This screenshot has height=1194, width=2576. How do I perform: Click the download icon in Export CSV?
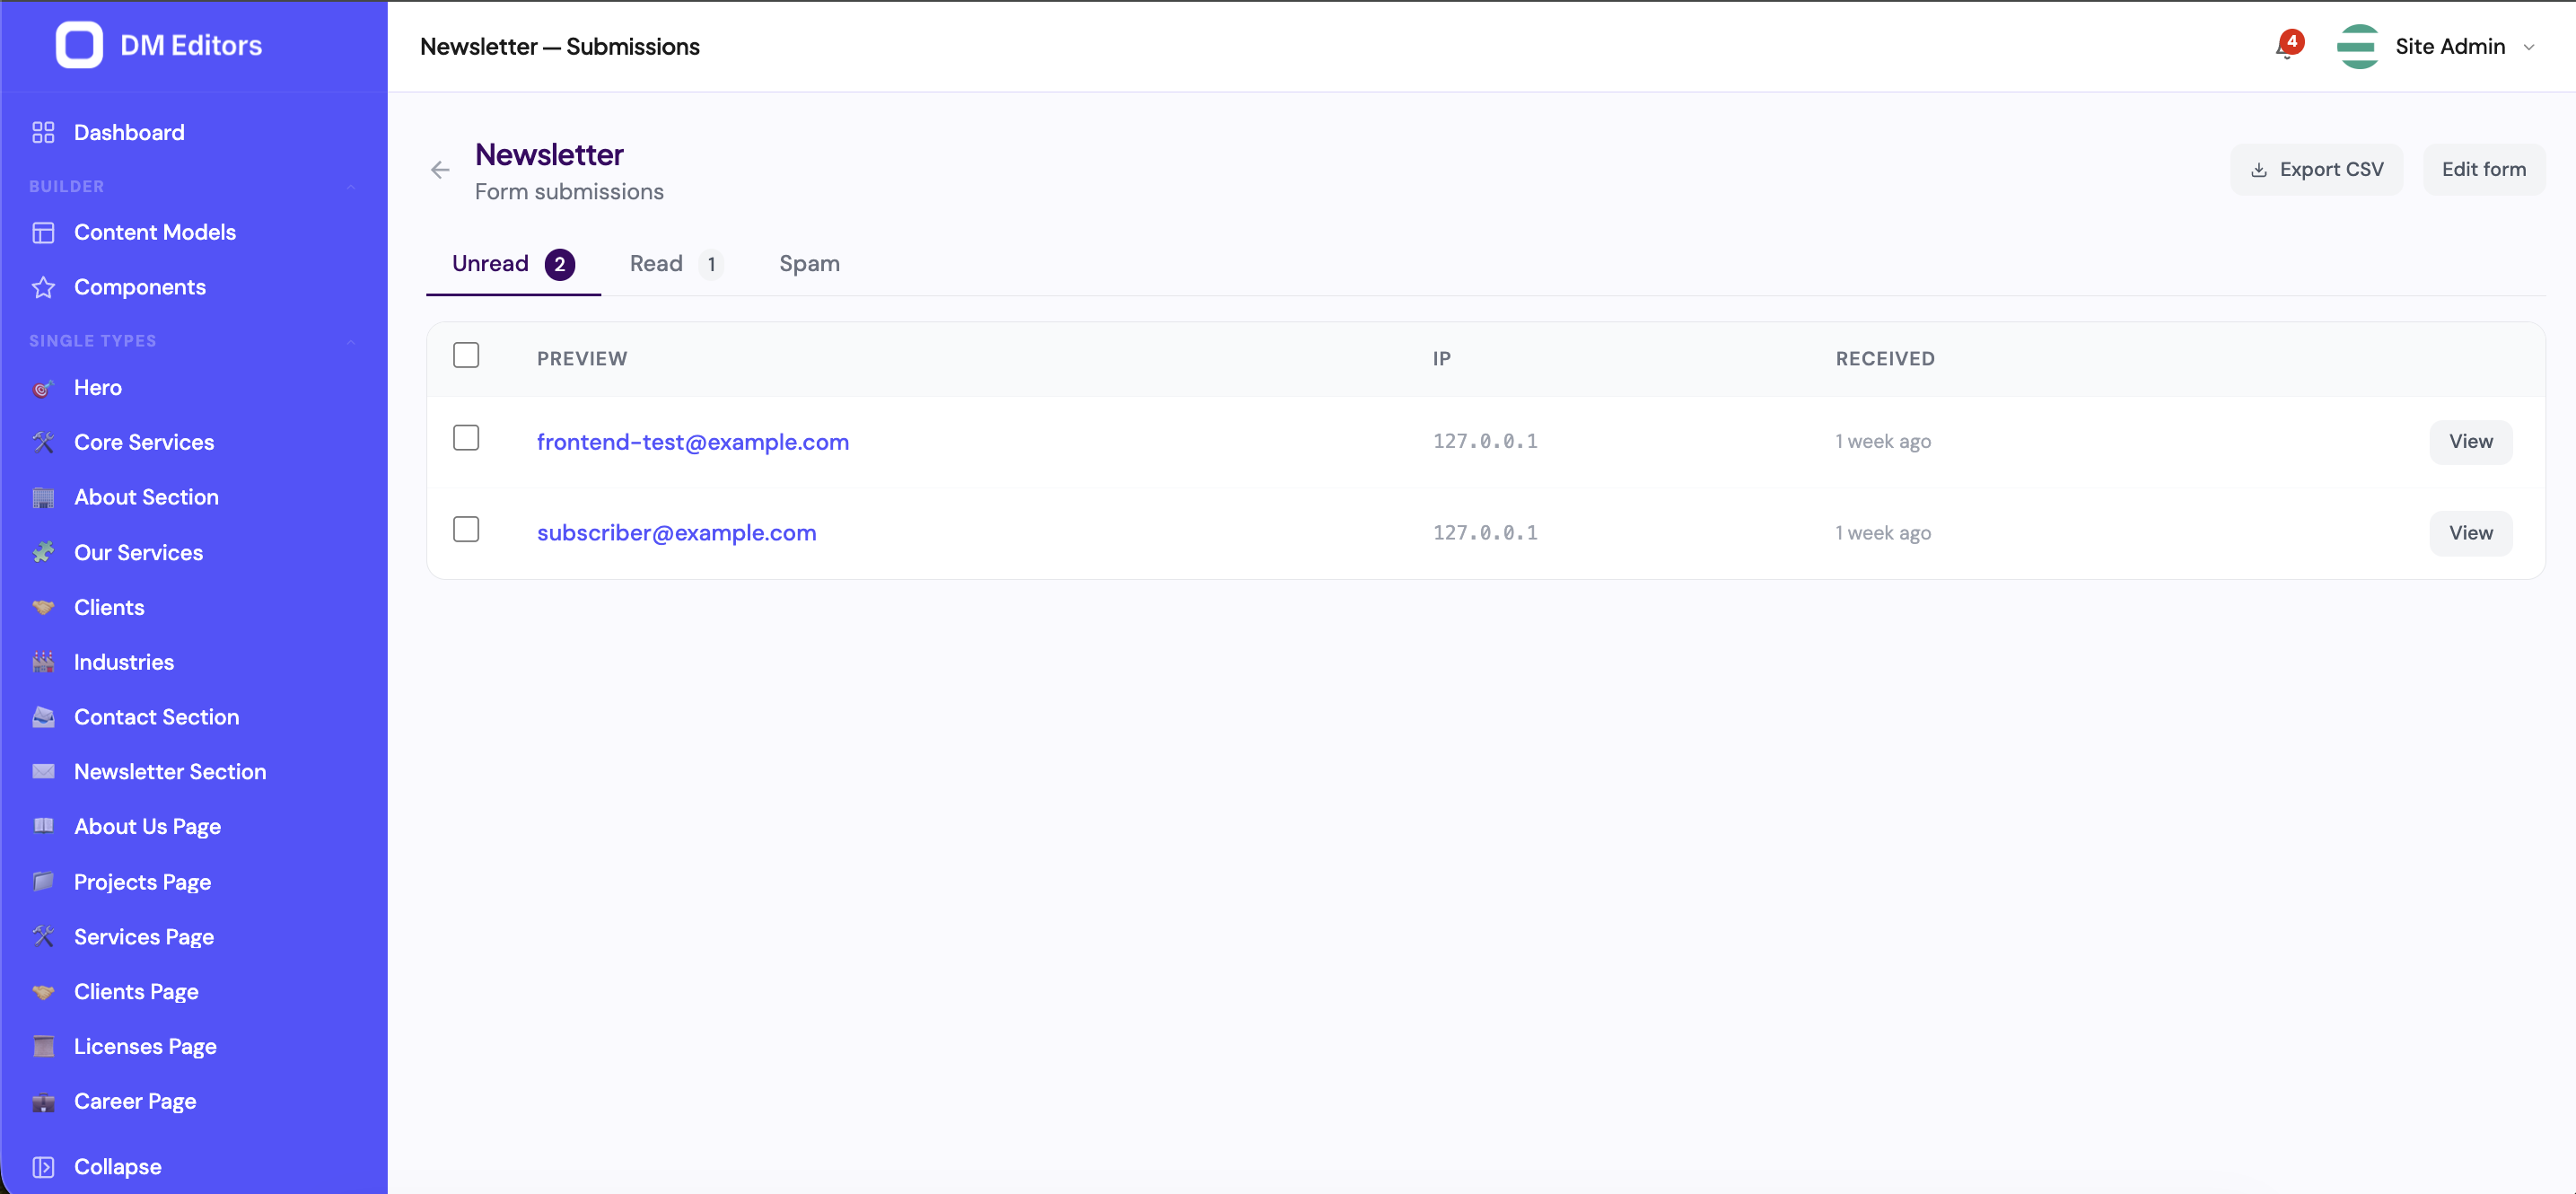click(x=2258, y=170)
